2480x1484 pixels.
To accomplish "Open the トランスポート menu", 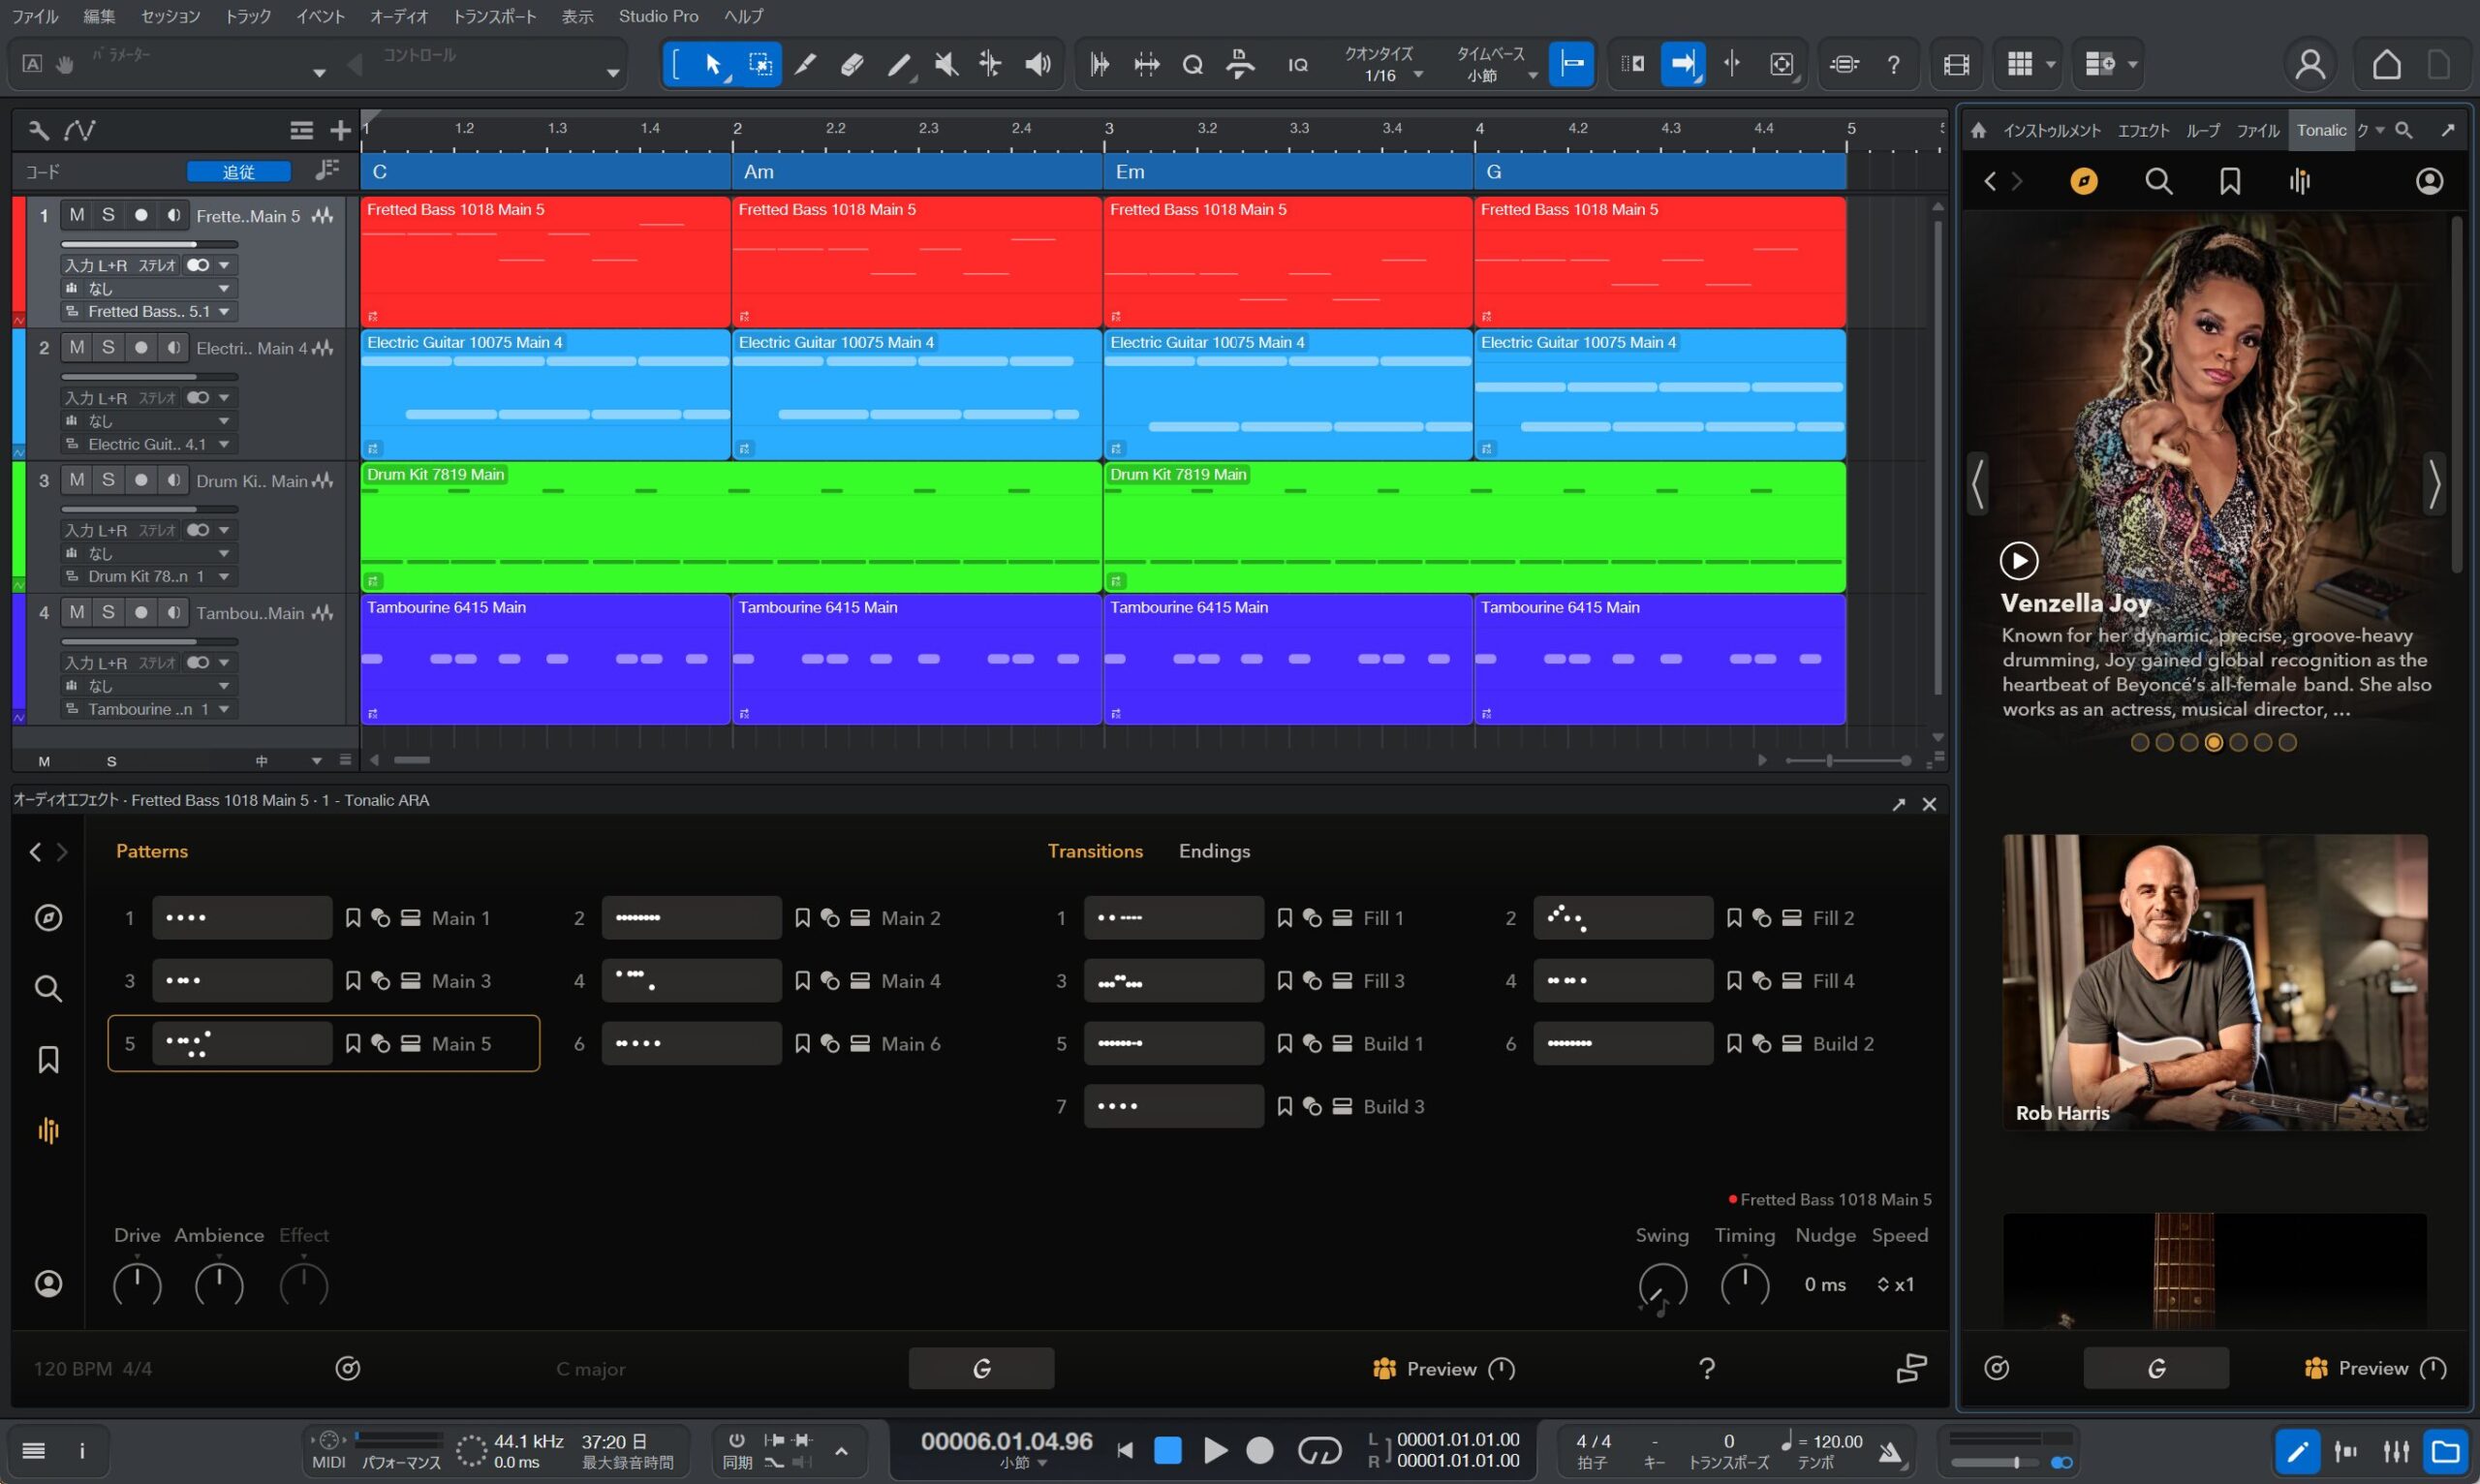I will click(x=494, y=16).
